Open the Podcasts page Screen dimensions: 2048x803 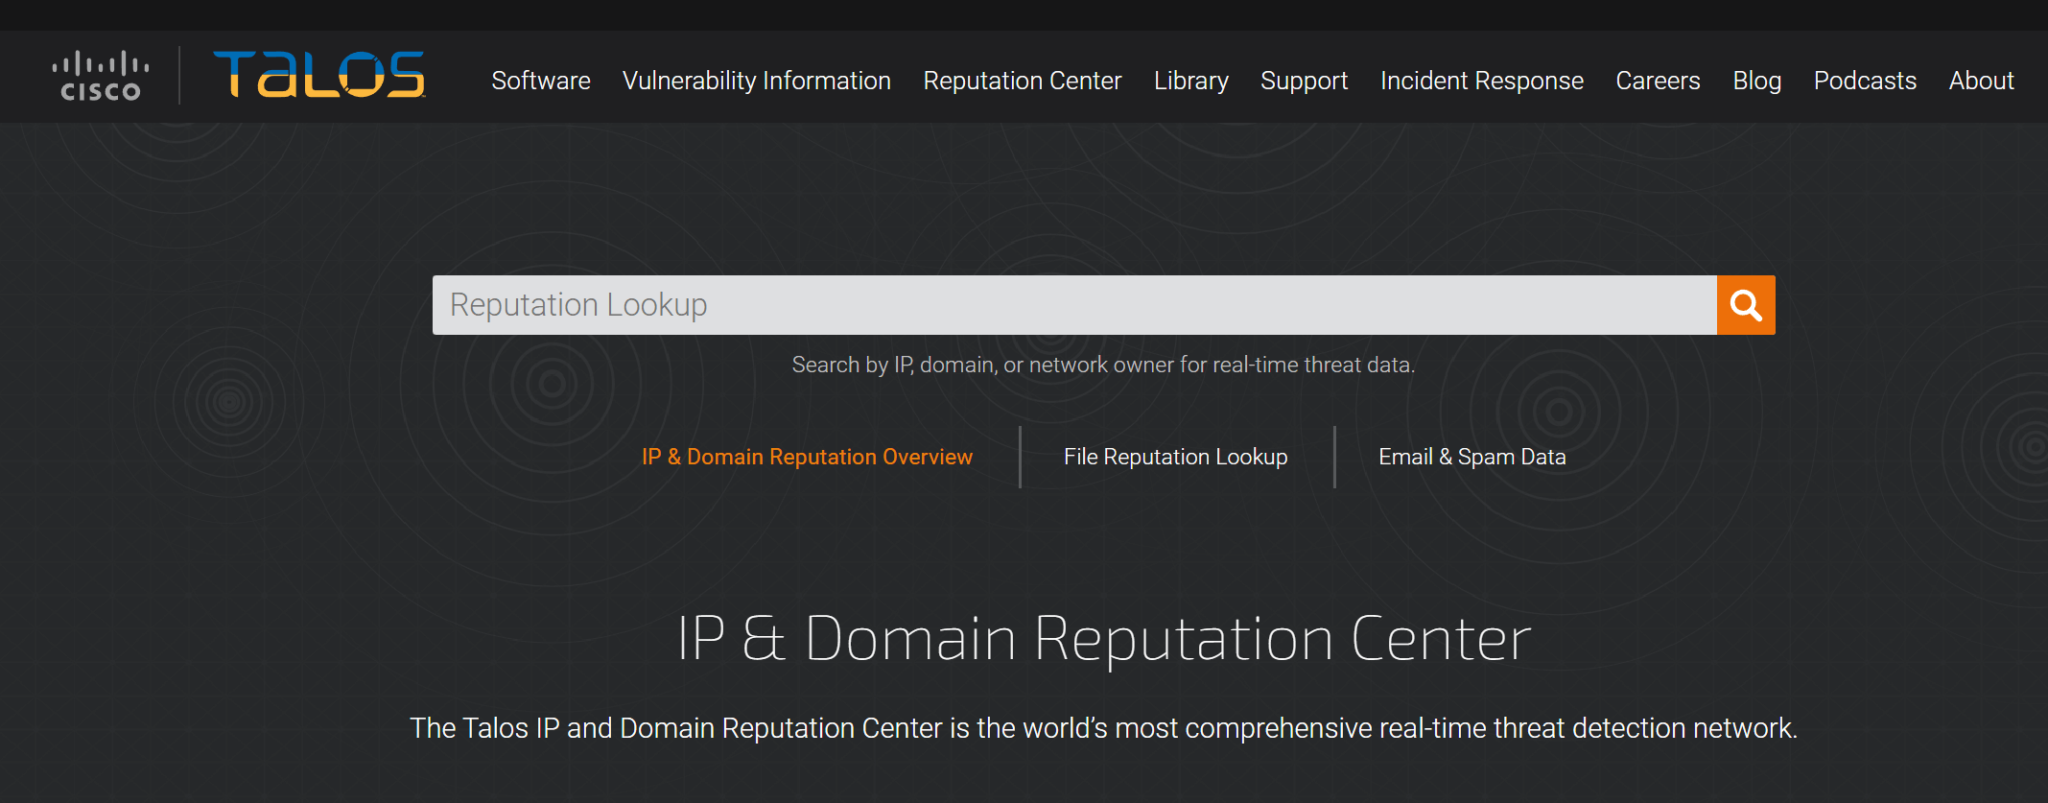[1864, 81]
